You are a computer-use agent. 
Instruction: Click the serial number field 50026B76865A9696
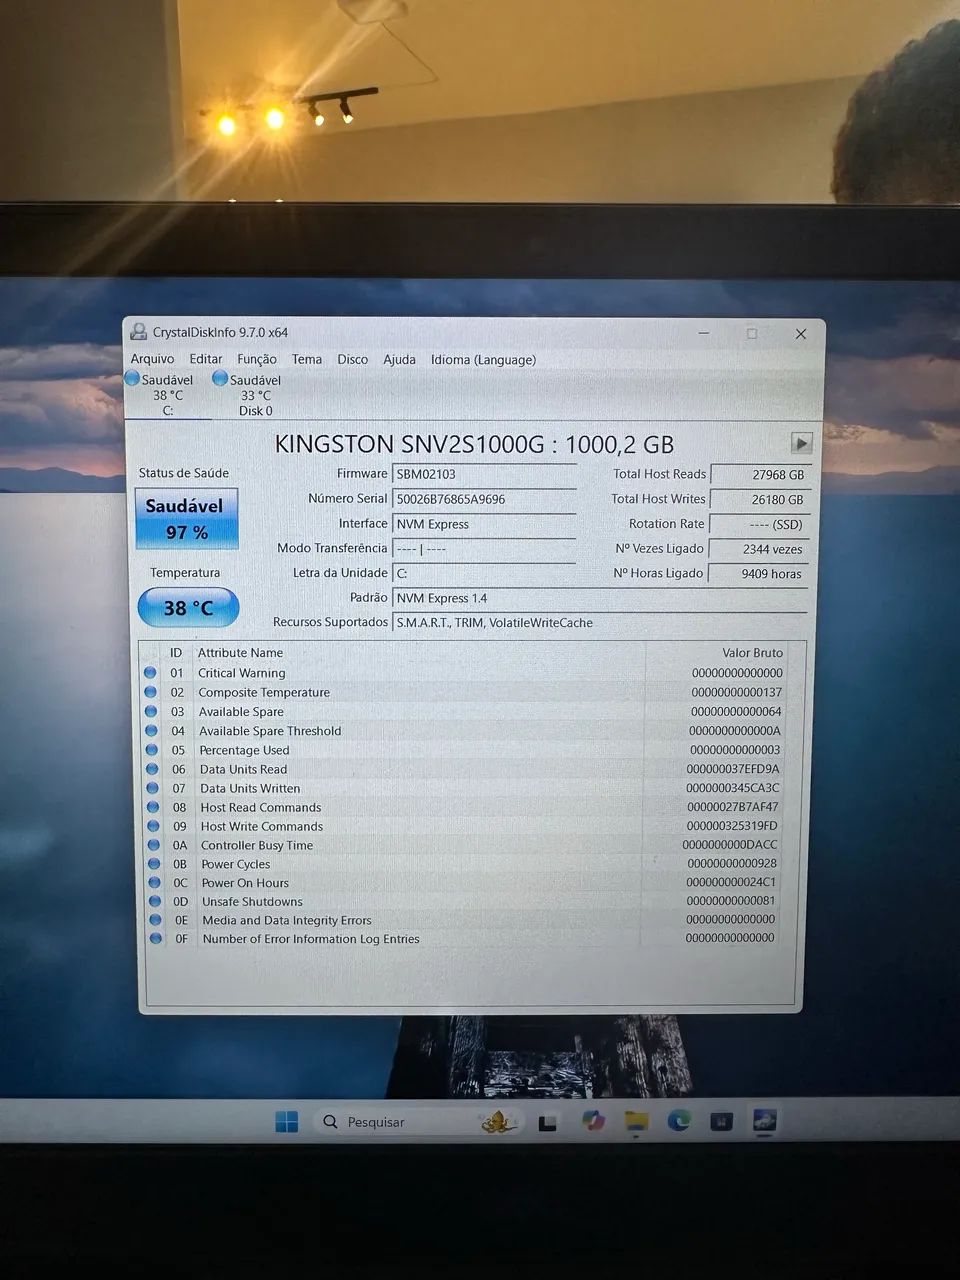pyautogui.click(x=485, y=499)
